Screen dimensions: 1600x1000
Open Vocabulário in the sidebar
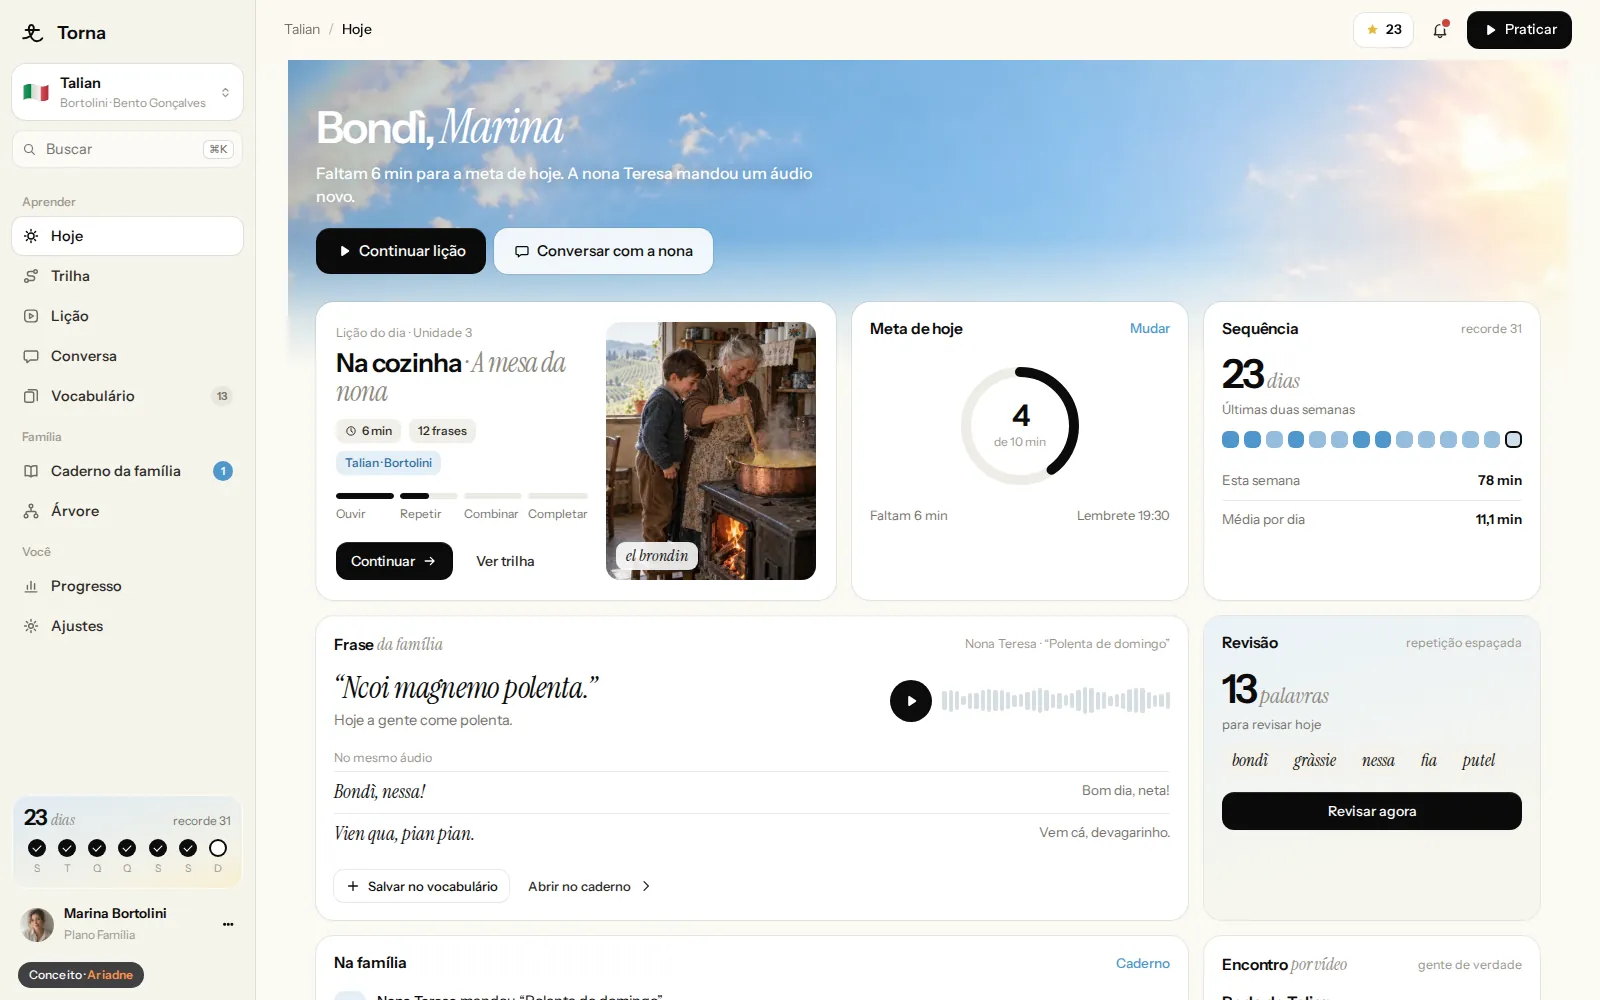click(x=127, y=396)
